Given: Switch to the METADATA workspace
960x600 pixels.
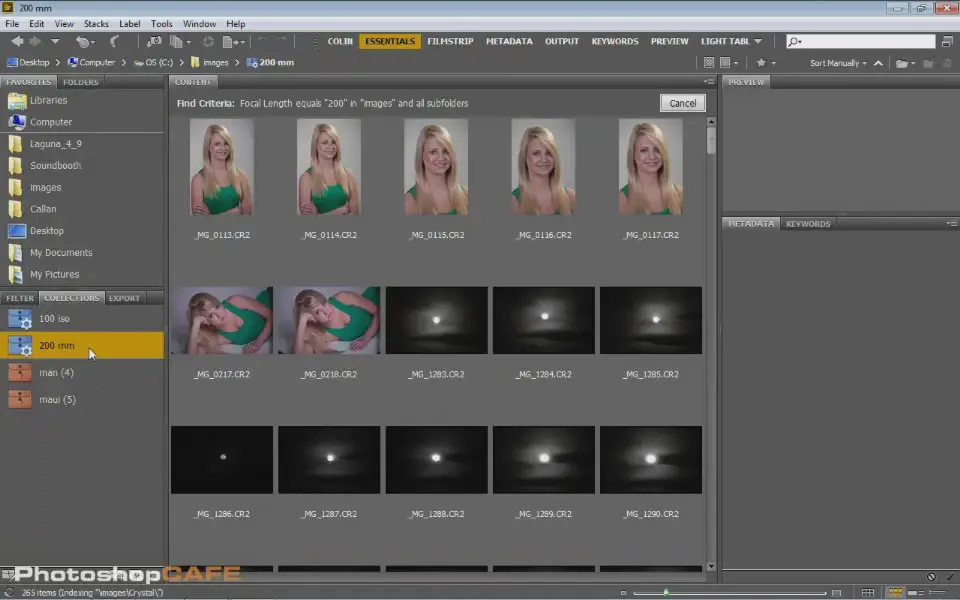Looking at the screenshot, I should [x=509, y=41].
